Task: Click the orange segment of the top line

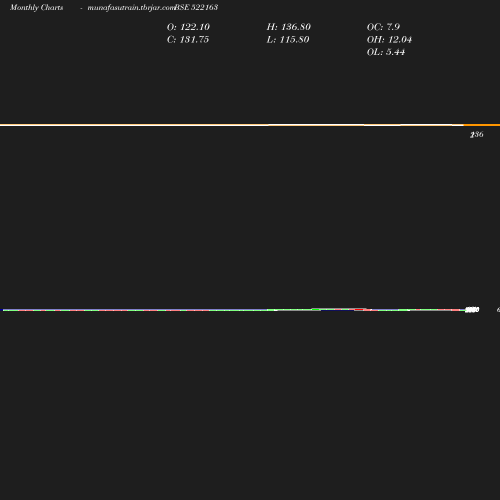Action: (482, 125)
